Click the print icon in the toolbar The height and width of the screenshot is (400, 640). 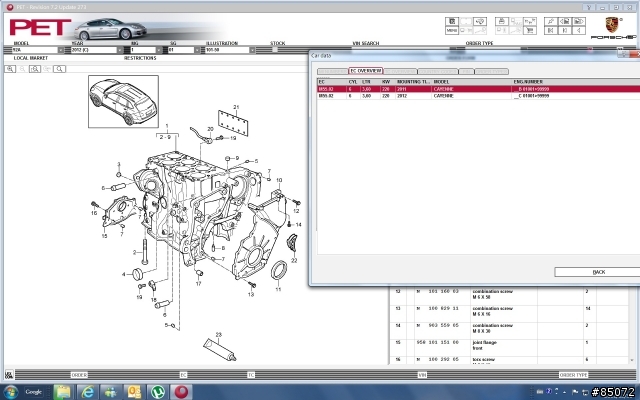[x=502, y=21]
